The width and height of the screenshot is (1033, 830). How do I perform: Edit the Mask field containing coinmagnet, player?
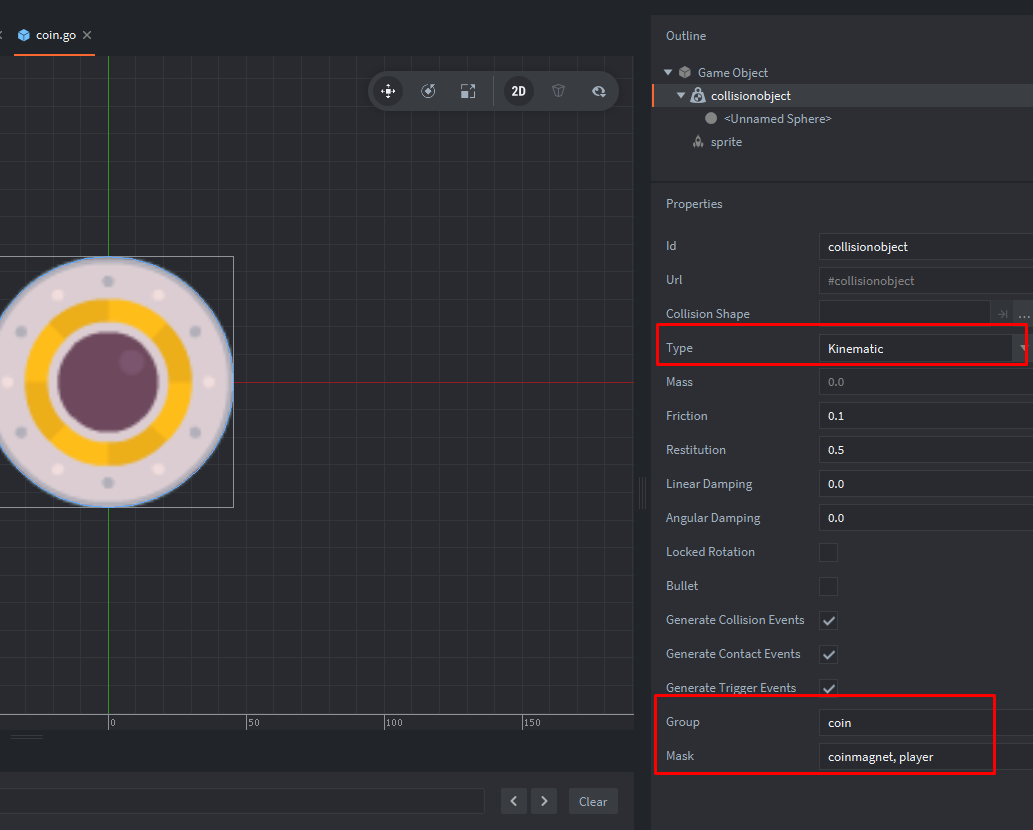click(926, 757)
